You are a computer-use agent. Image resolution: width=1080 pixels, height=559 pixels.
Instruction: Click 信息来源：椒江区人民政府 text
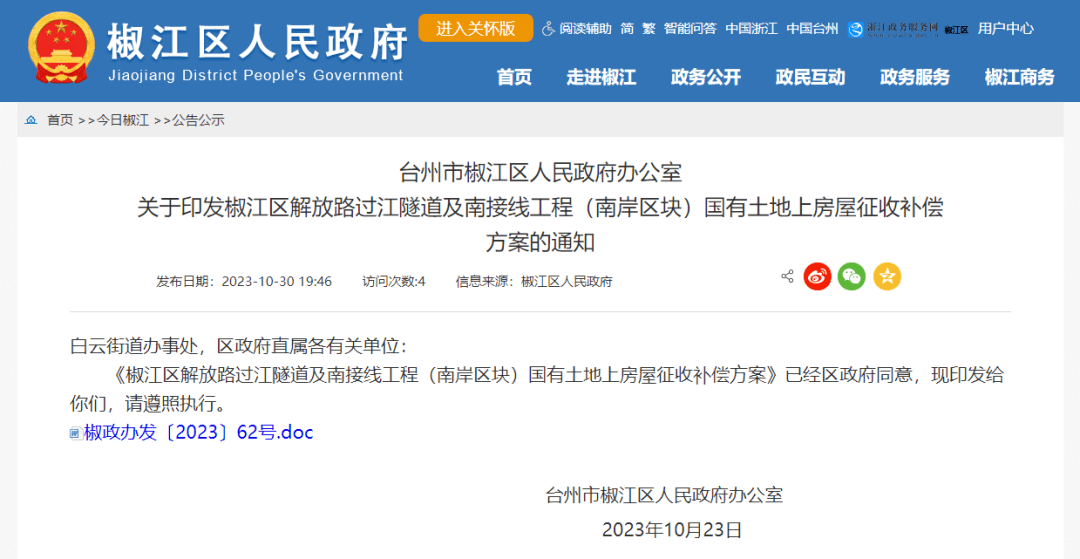tap(534, 282)
